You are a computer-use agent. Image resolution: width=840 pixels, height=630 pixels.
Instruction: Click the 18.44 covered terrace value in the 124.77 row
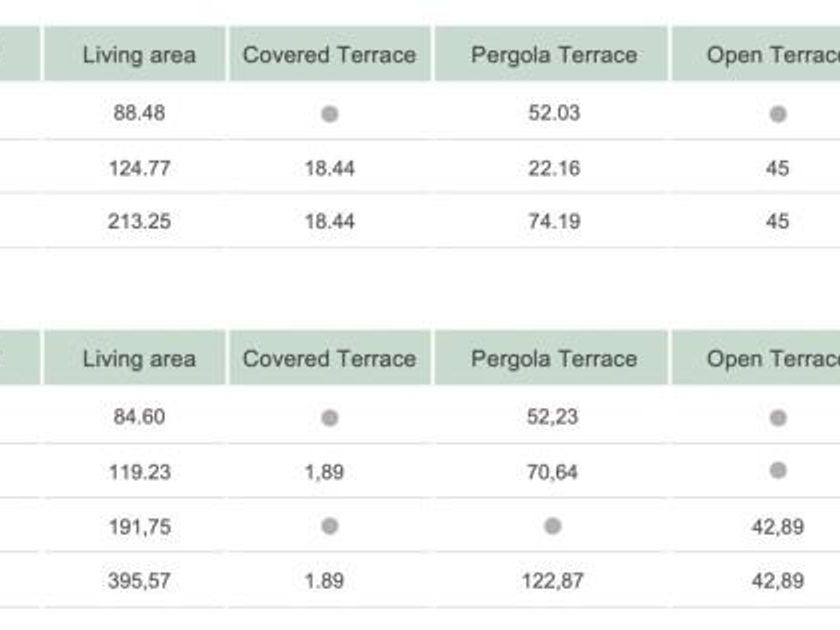329,168
